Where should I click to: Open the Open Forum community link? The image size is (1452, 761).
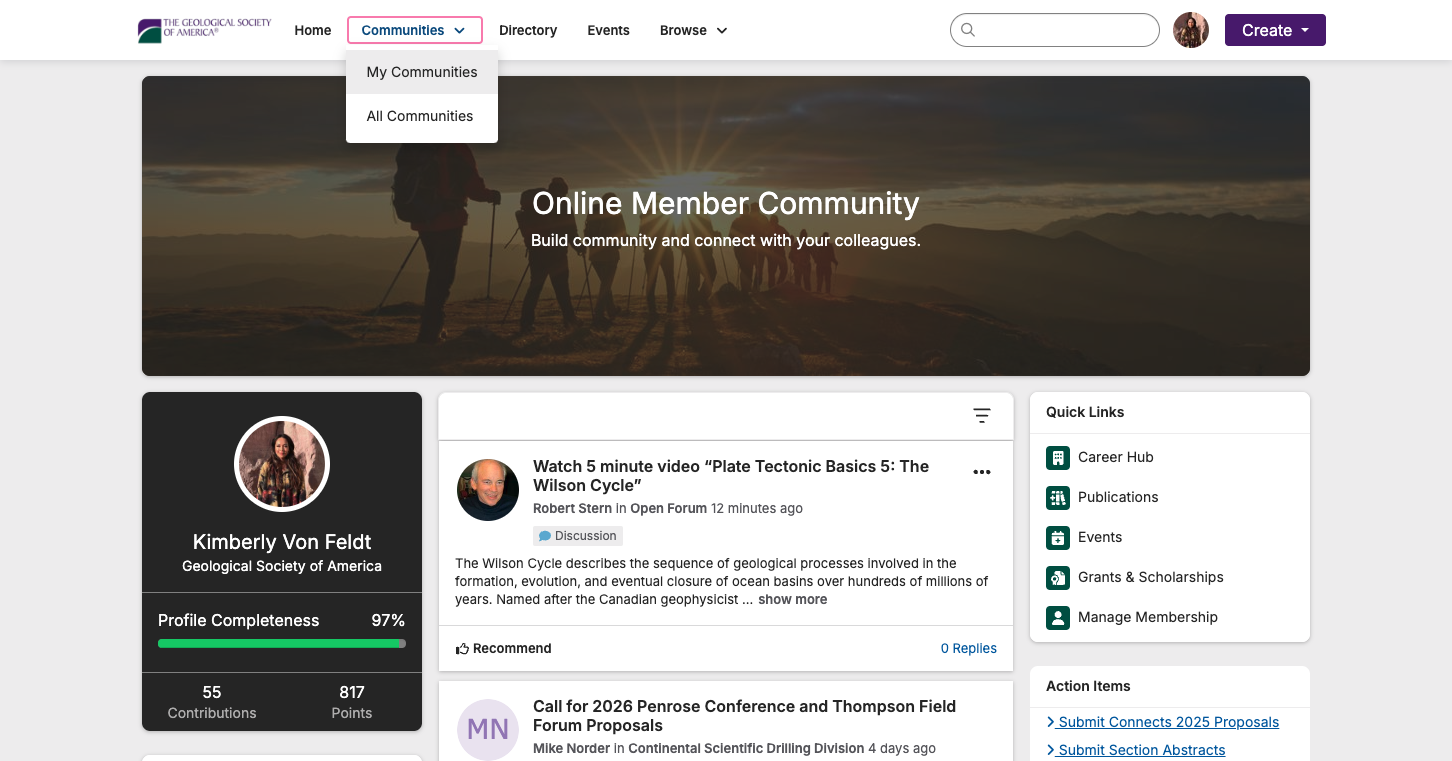(668, 508)
